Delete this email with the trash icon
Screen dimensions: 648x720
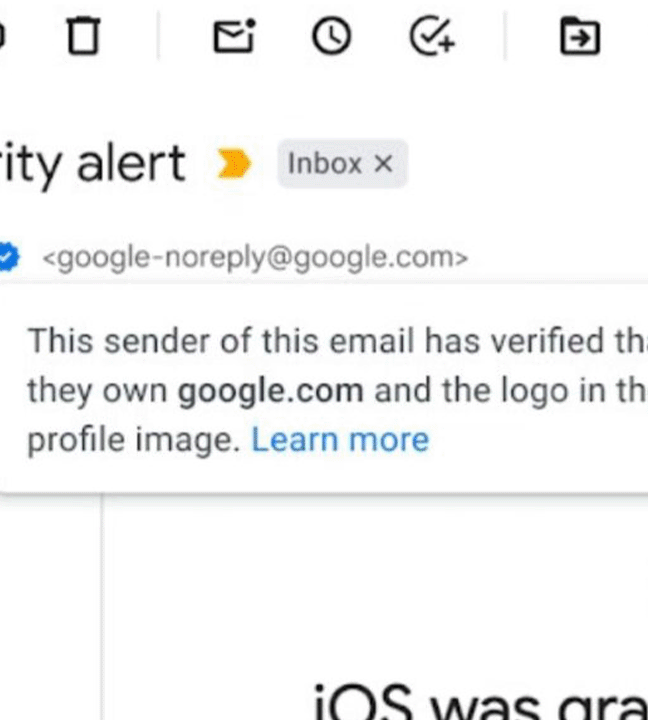coord(83,36)
